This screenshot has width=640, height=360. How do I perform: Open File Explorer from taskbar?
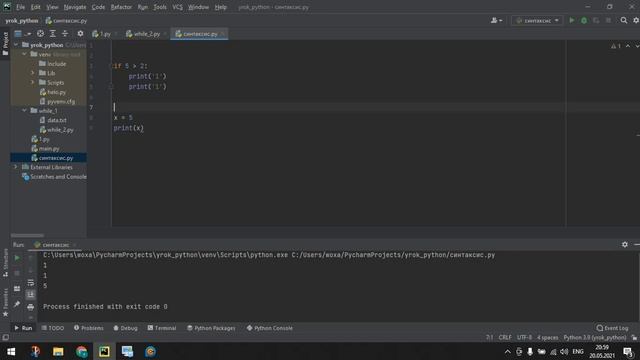(x=58, y=351)
